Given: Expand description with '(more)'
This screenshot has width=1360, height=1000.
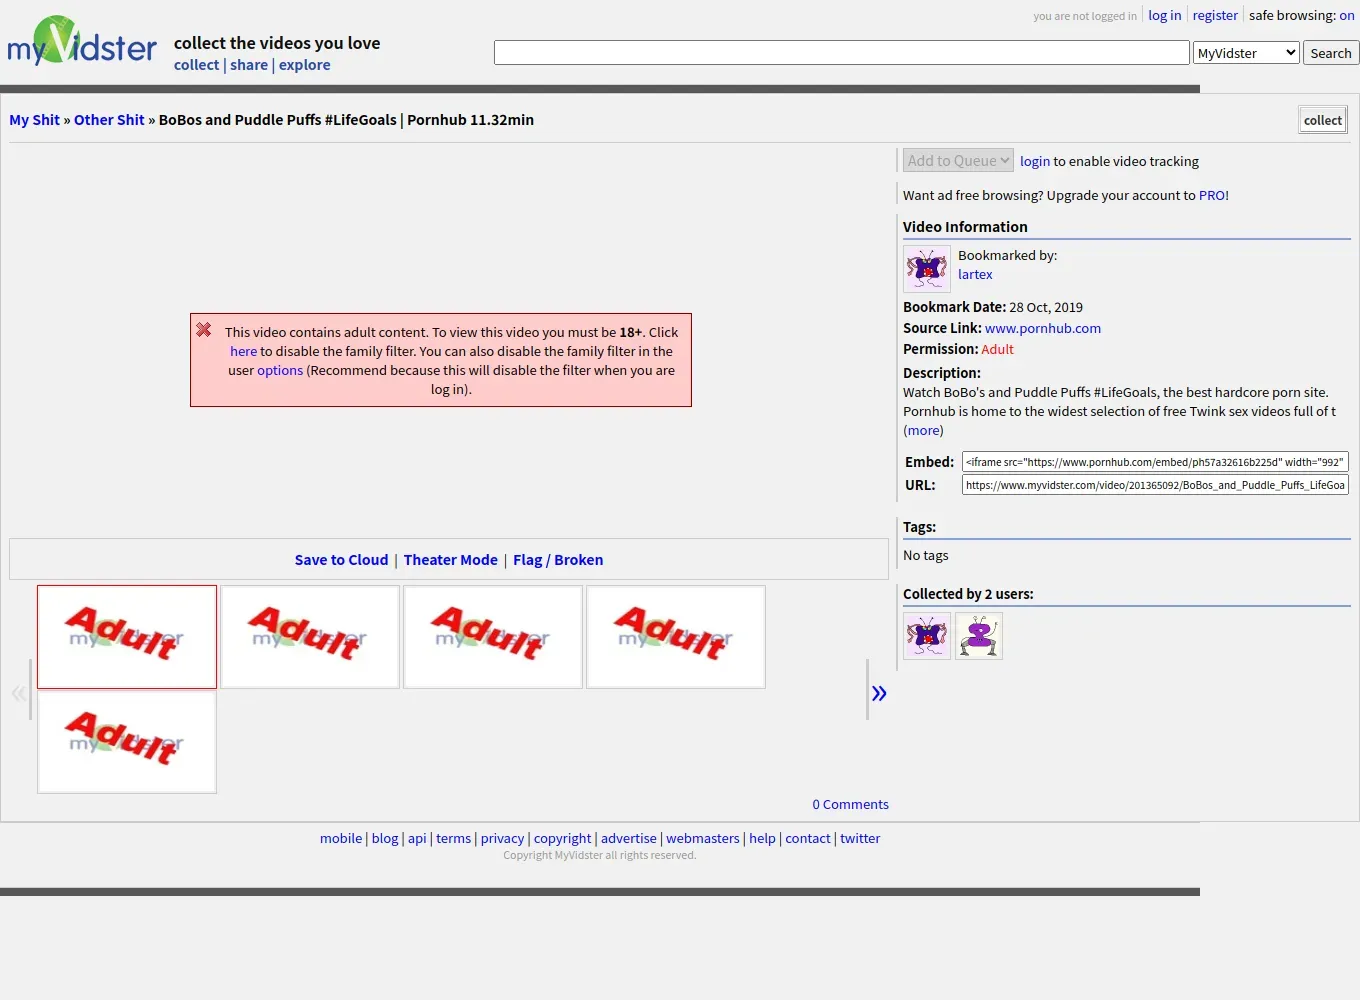Looking at the screenshot, I should [923, 431].
